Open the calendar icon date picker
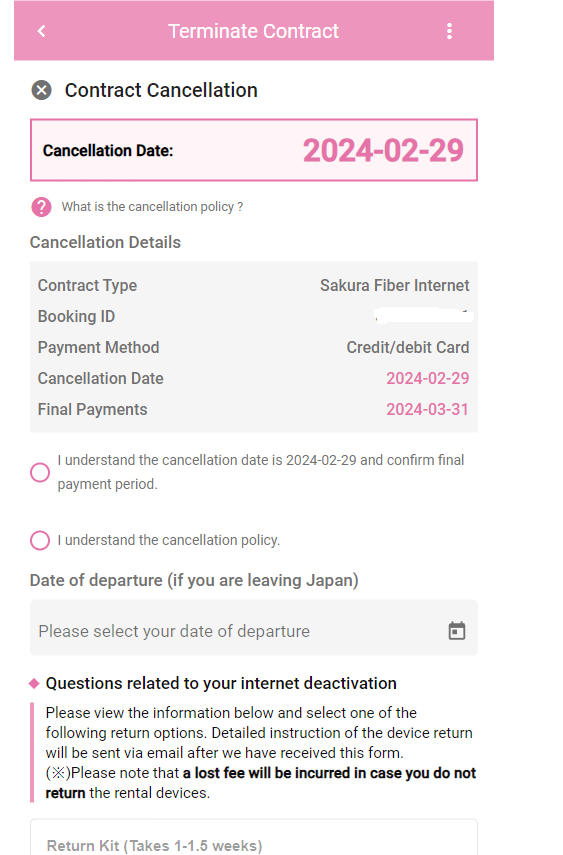This screenshot has height=855, width=563. 457,630
